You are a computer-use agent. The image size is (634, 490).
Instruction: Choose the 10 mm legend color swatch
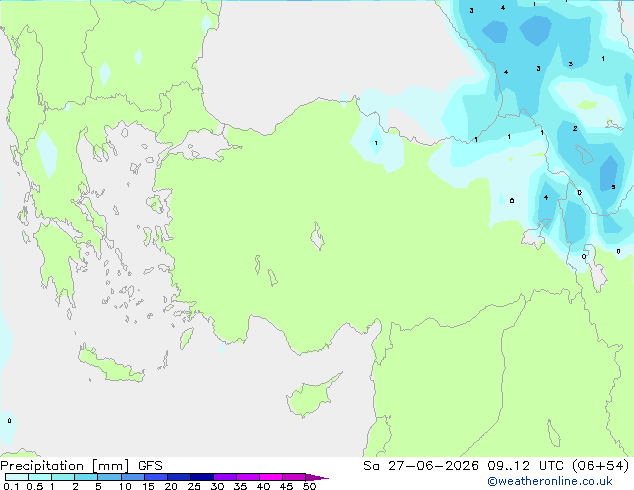coord(133,477)
